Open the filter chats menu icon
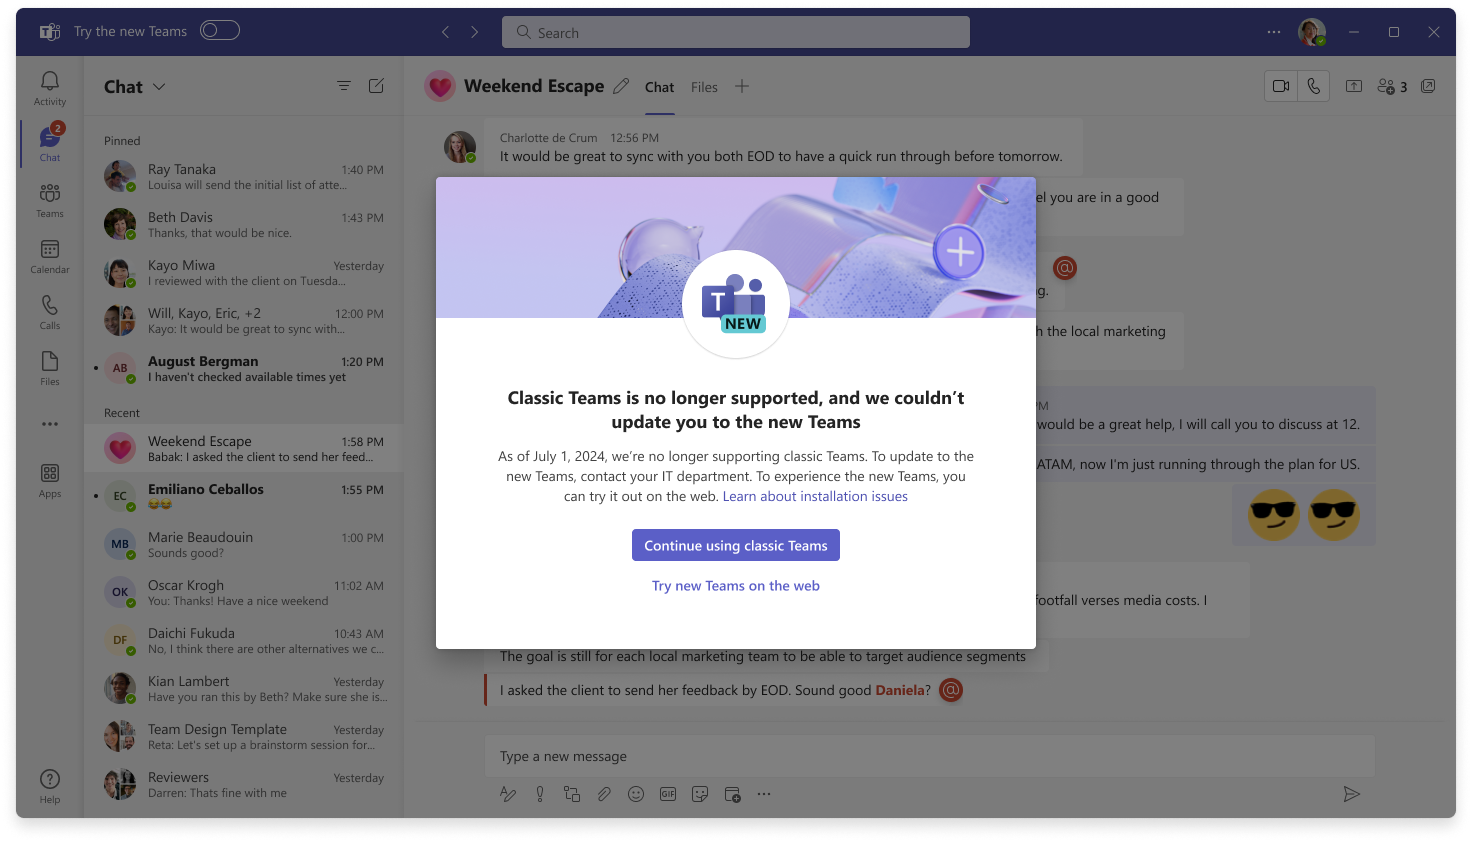1472x842 pixels. coord(344,86)
